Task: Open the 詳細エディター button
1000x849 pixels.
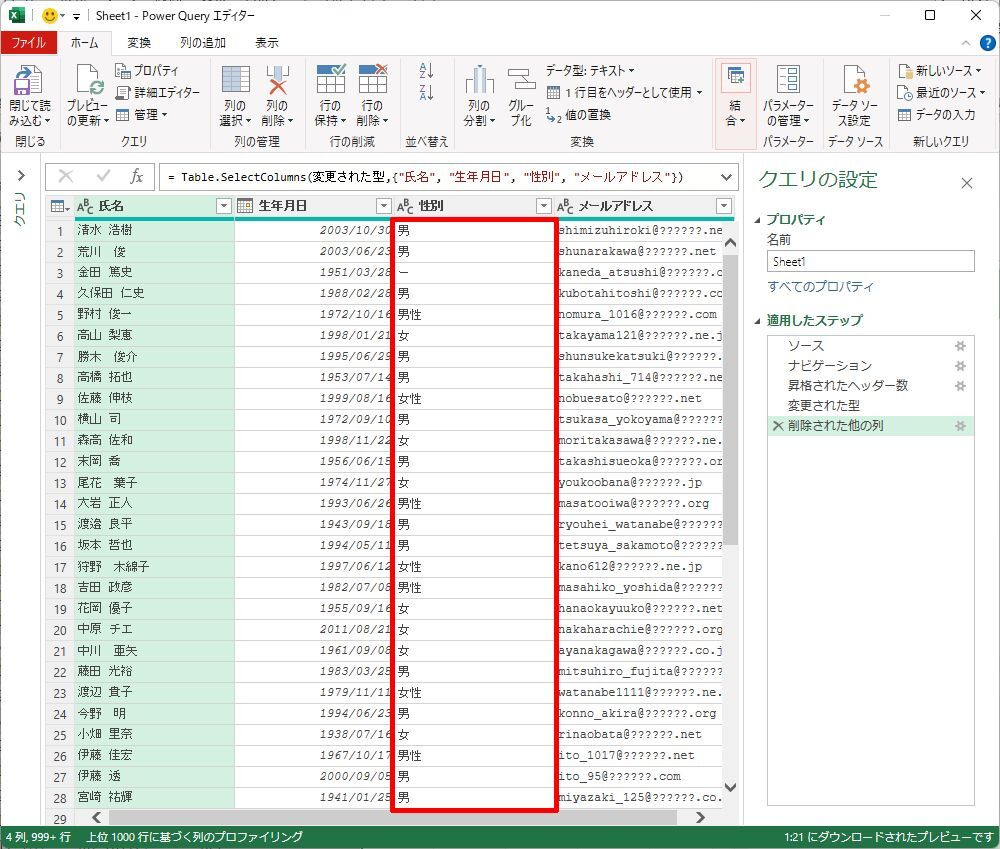Action: pyautogui.click(x=158, y=92)
